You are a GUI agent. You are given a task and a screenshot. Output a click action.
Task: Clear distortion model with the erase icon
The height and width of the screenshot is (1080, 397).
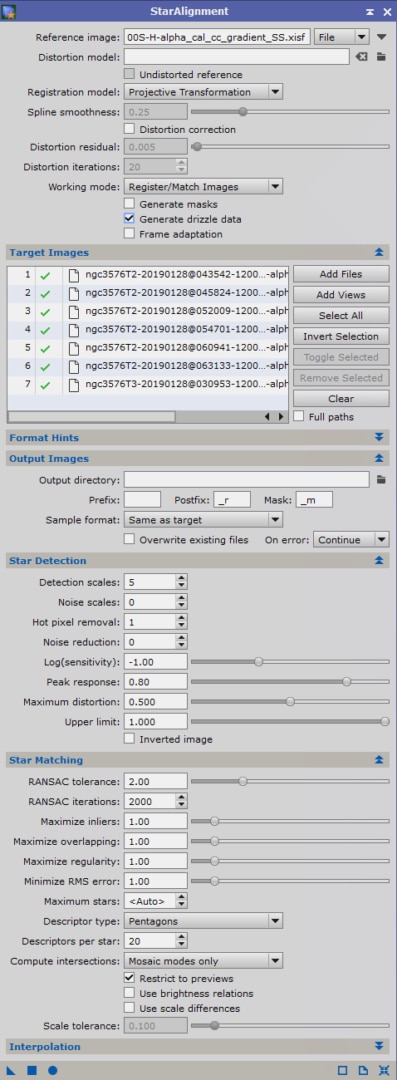pos(361,56)
